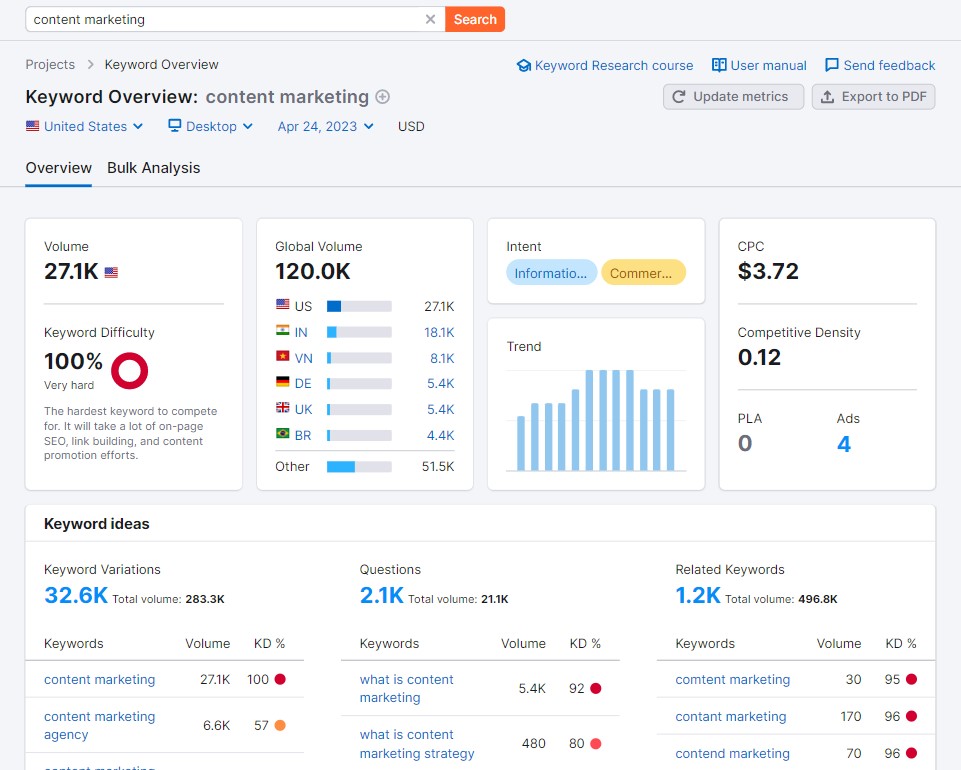Open the Apr 24, 2023 date dropdown
This screenshot has width=961, height=770.
point(325,126)
